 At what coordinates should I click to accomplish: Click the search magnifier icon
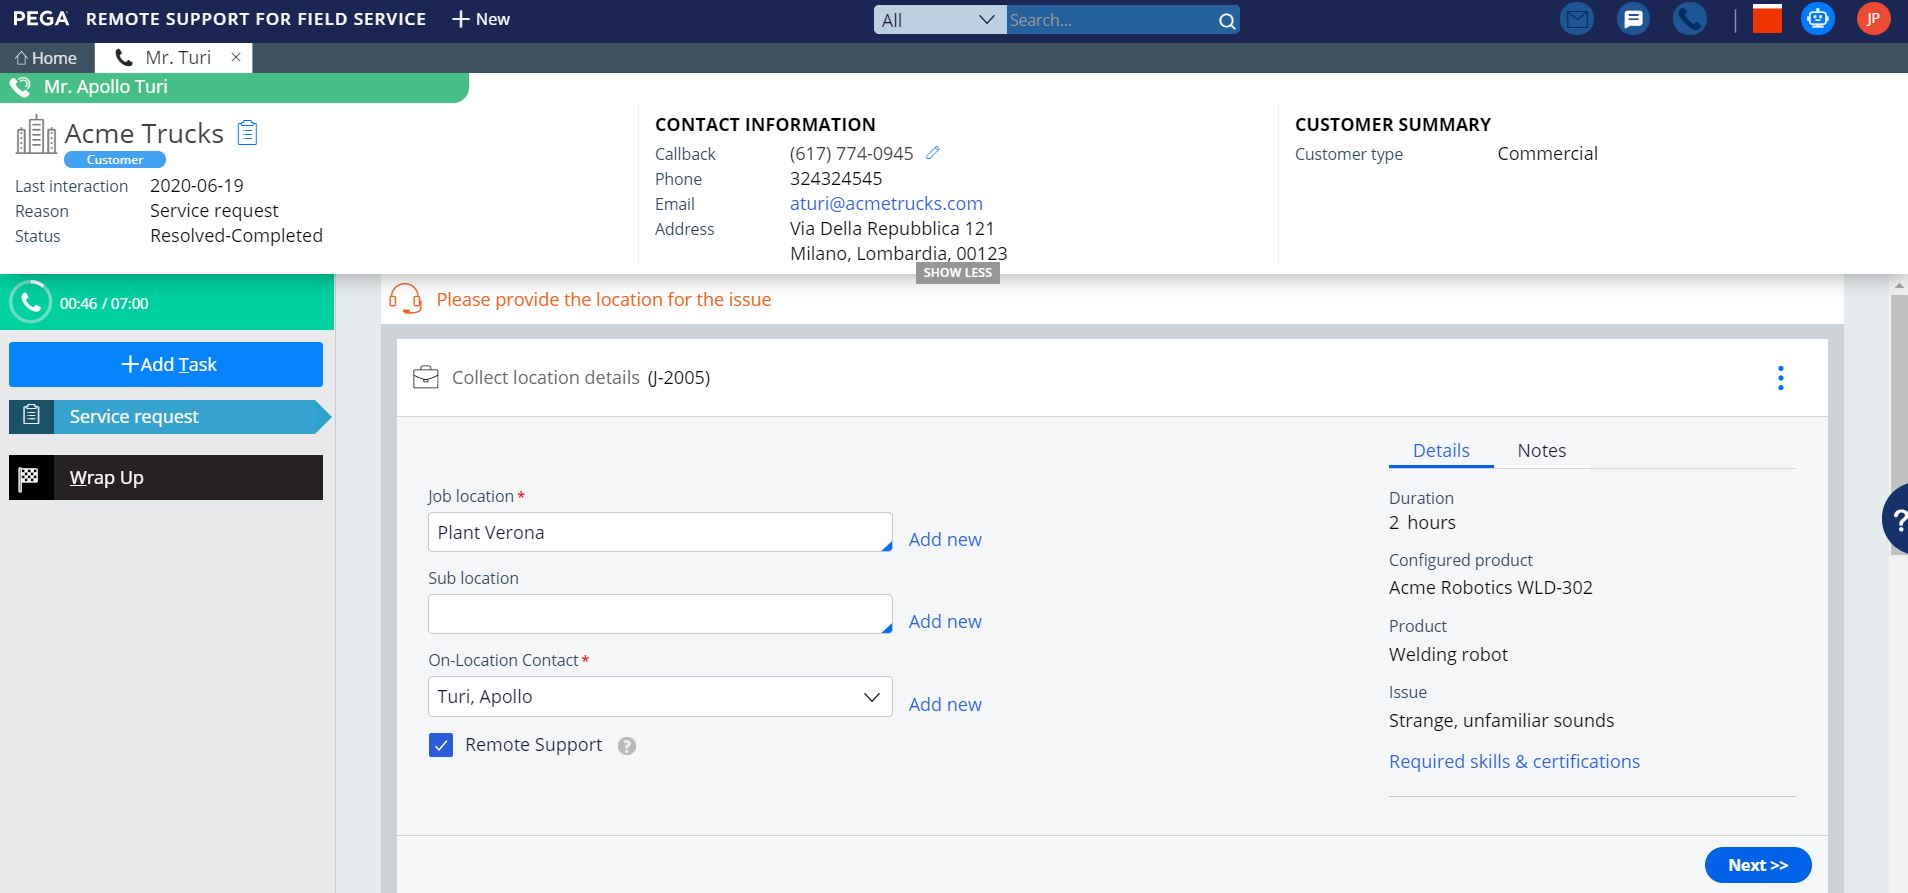[x=1226, y=20]
